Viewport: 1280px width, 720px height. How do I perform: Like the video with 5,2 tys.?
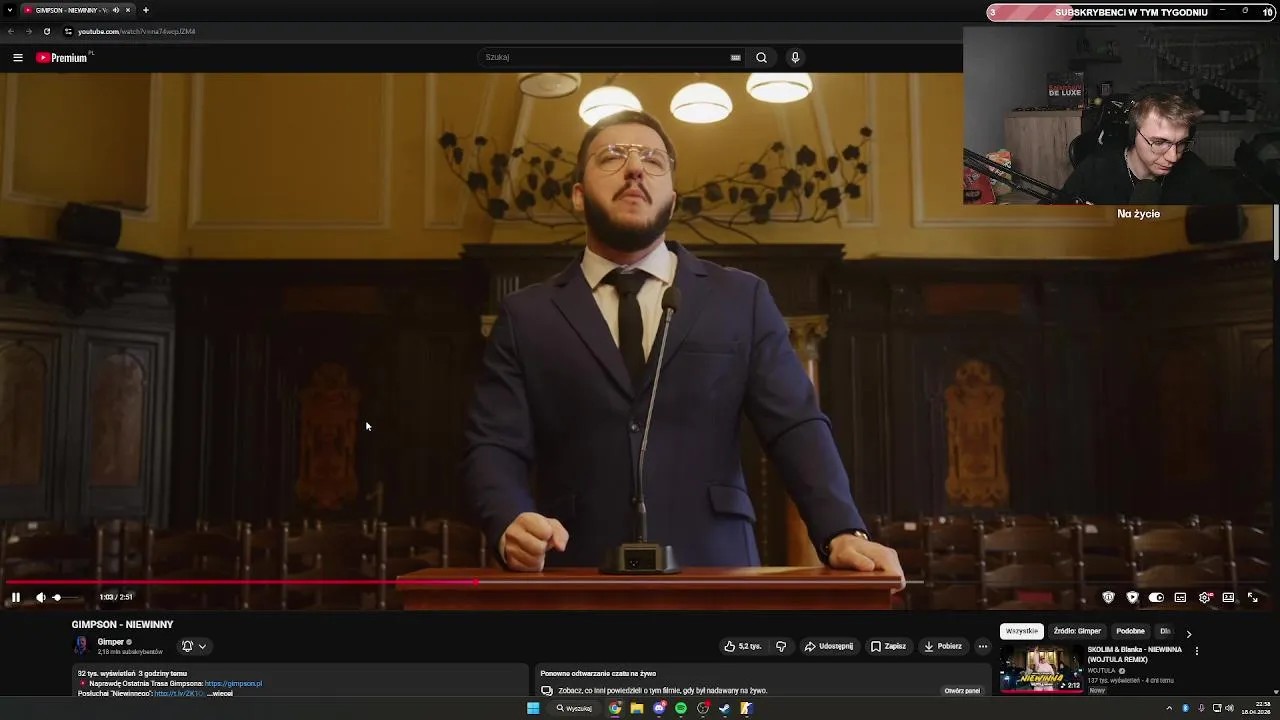pos(742,646)
